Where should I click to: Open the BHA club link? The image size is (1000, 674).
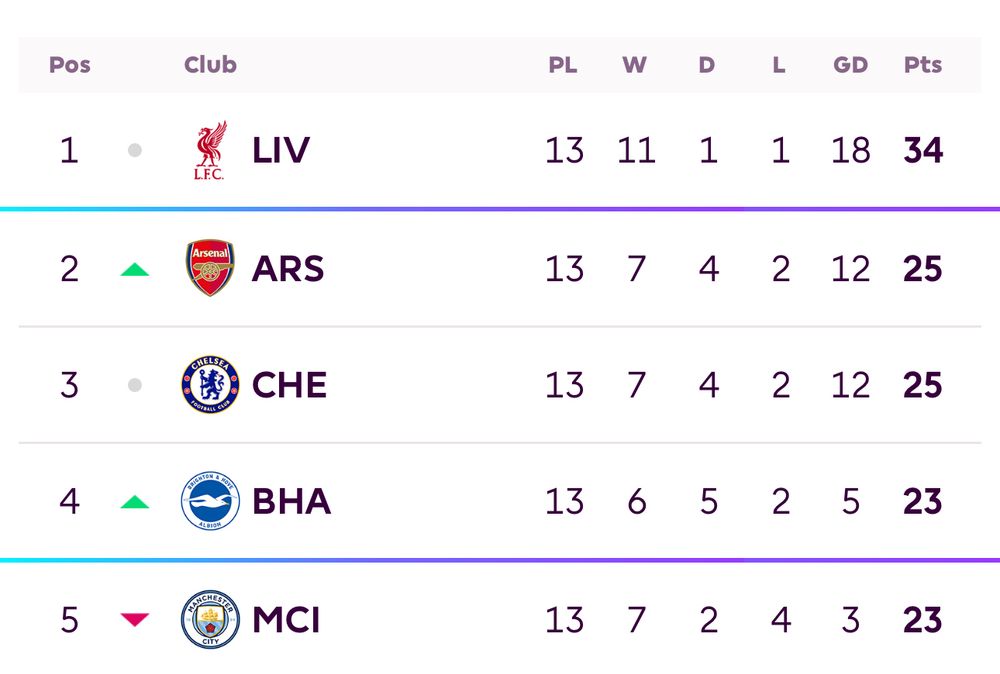(291, 502)
